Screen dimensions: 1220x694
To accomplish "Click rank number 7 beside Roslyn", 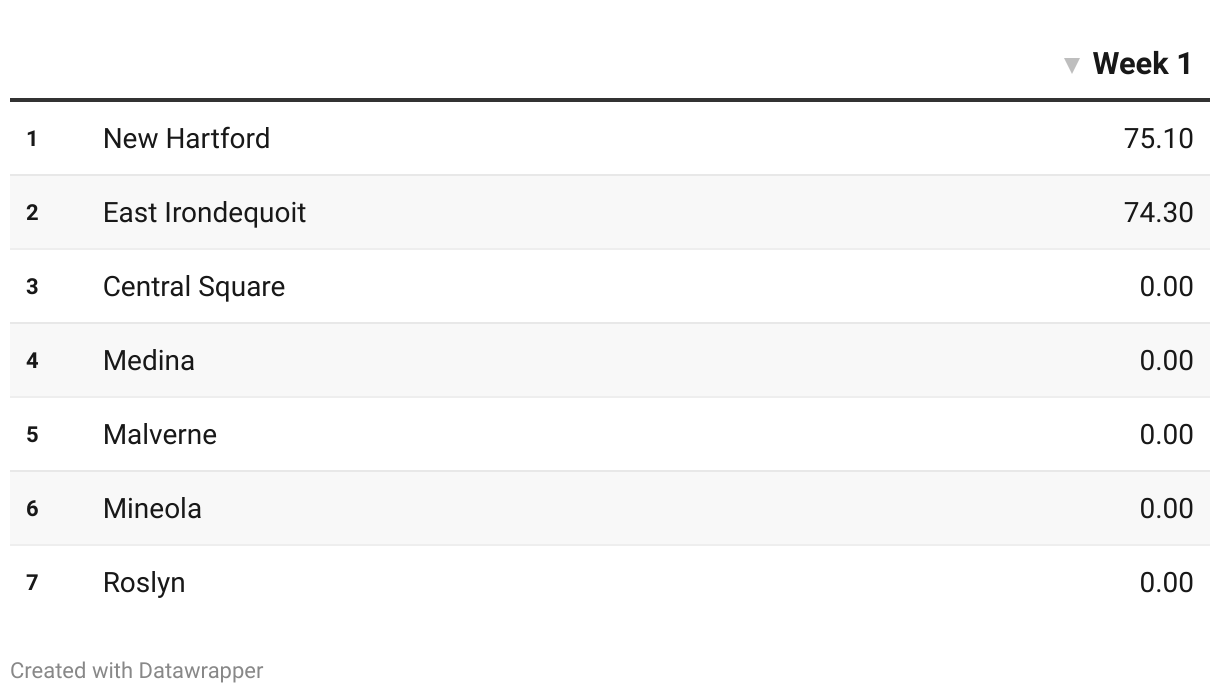I will coord(32,582).
